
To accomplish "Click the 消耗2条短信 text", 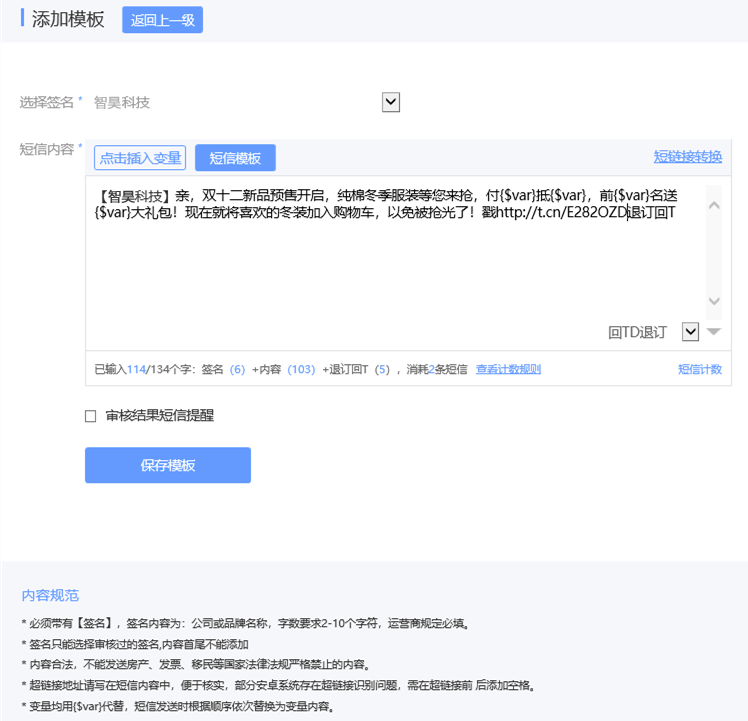I will coord(436,369).
